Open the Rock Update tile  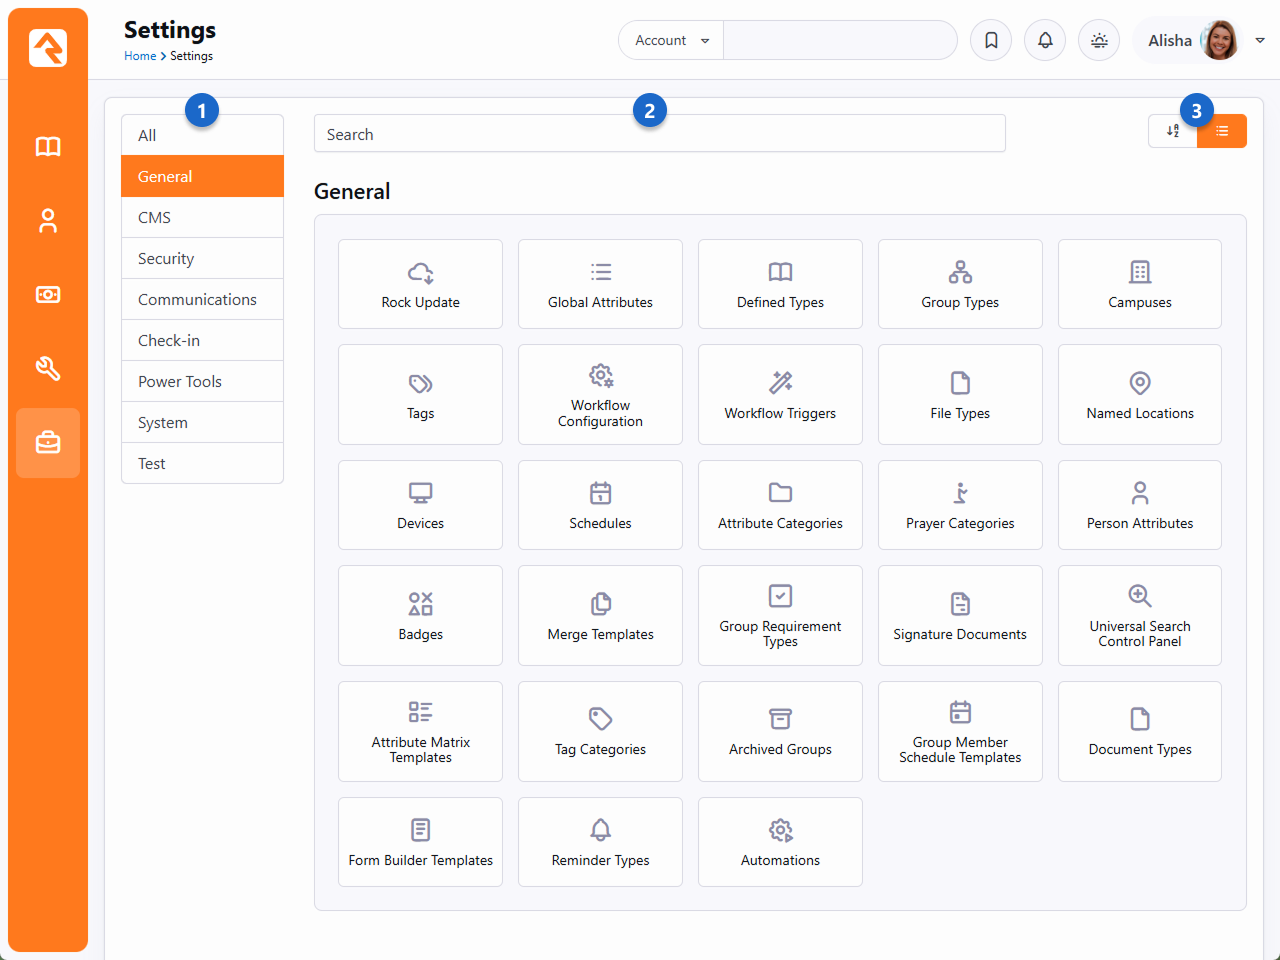click(420, 284)
